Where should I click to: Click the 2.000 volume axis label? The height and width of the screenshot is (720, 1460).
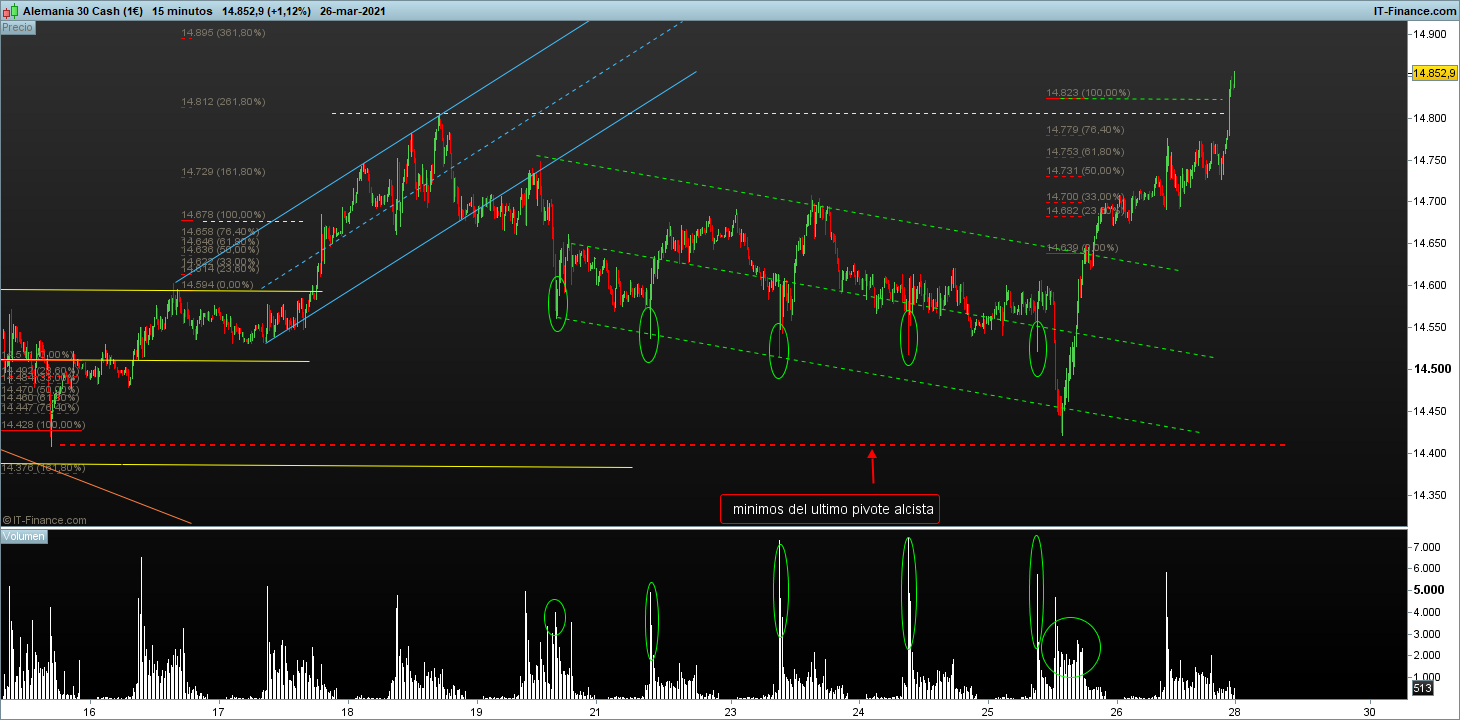coord(1425,655)
